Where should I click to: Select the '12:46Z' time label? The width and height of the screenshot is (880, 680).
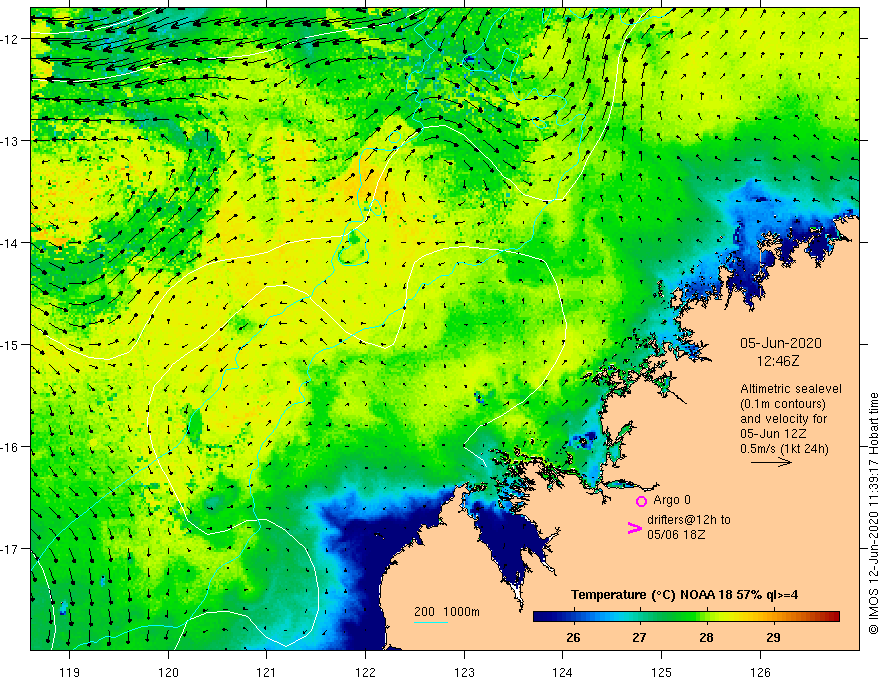pyautogui.click(x=778, y=361)
